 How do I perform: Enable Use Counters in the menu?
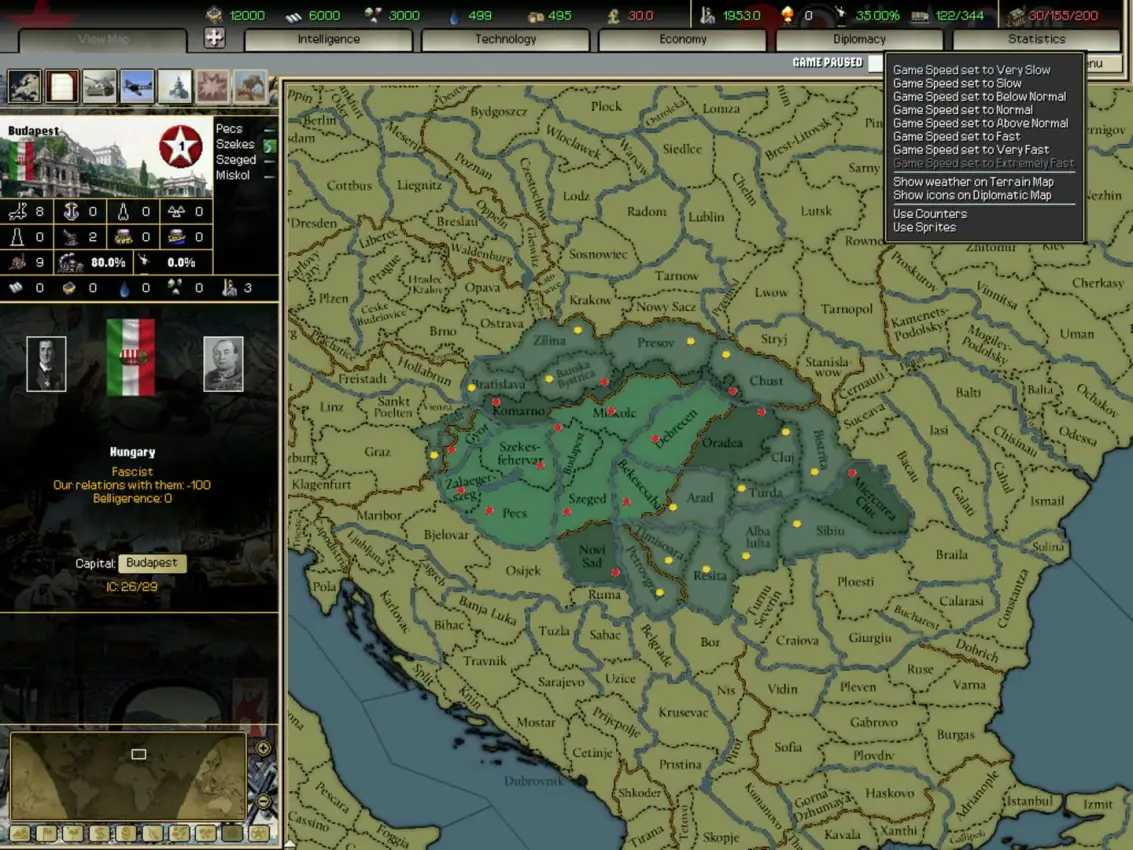[x=929, y=213]
